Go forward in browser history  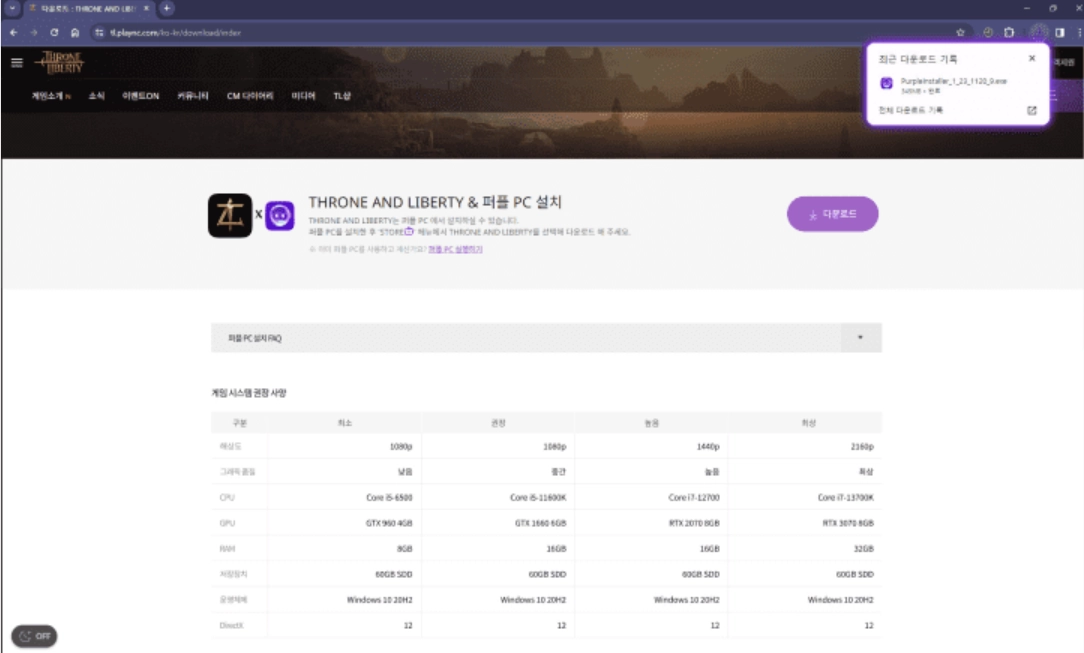(33, 32)
